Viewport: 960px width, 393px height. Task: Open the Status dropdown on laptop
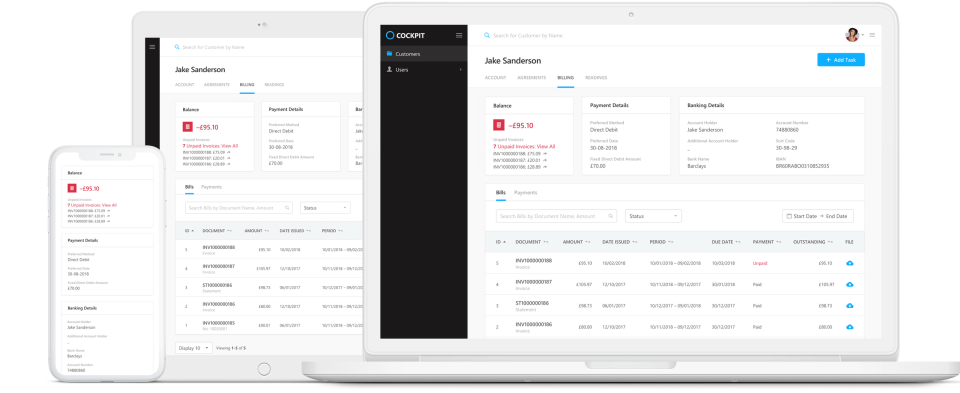(x=653, y=216)
